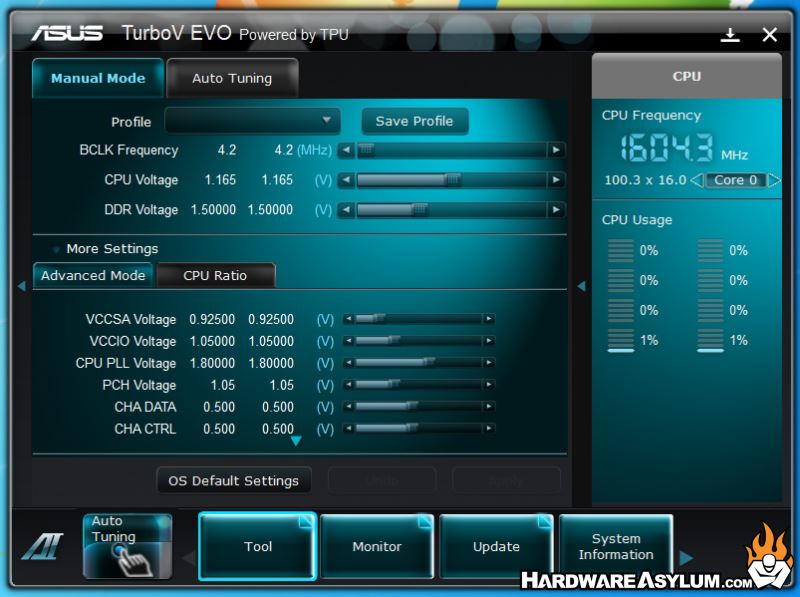Screen dimensions: 800x597
Task: Collapse left panel with left-edge triangle
Action: point(21,286)
